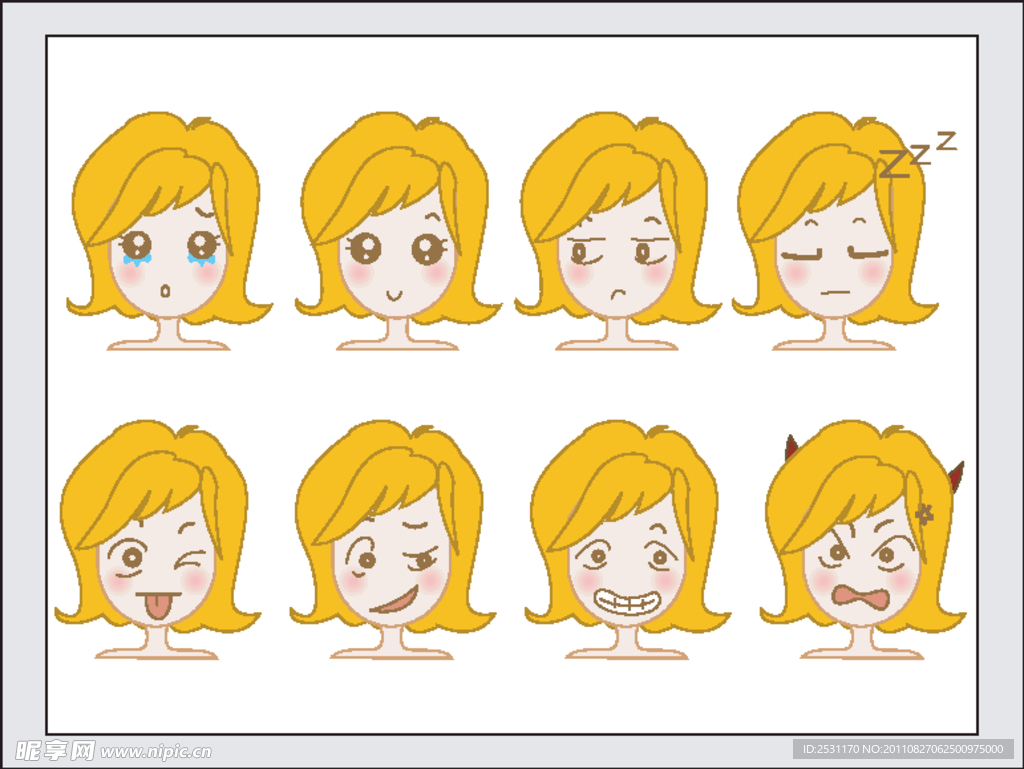Click the right red devil horn

click(x=956, y=477)
